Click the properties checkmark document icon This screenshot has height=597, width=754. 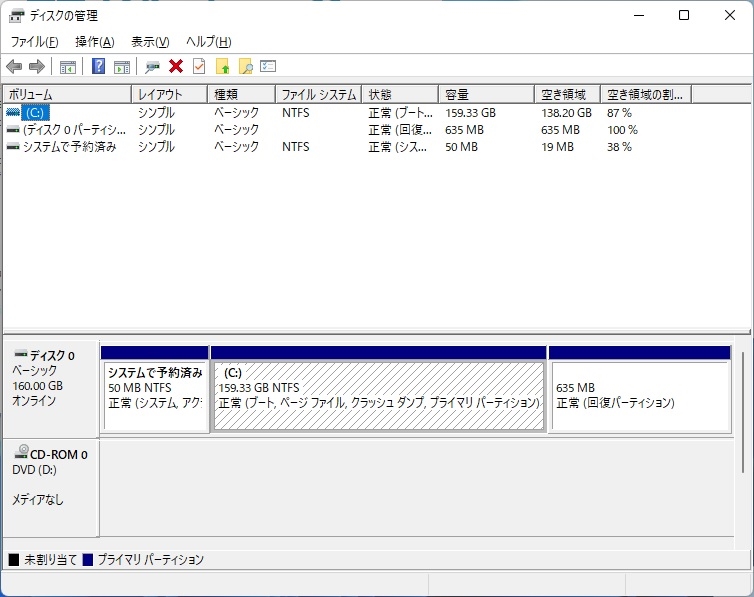(x=199, y=66)
